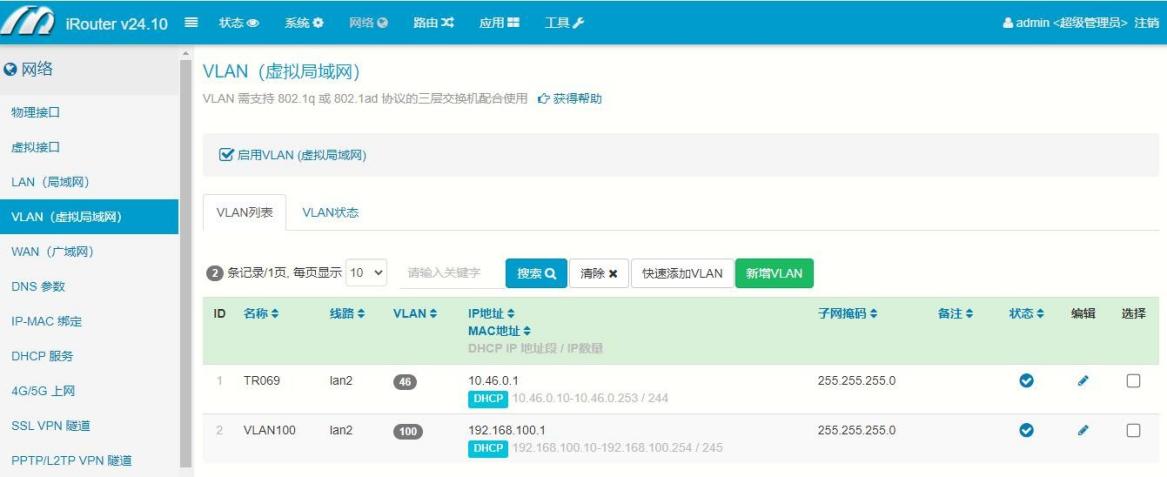
Task: Click the status checkmark icon for VLAN100
Action: pos(1026,430)
